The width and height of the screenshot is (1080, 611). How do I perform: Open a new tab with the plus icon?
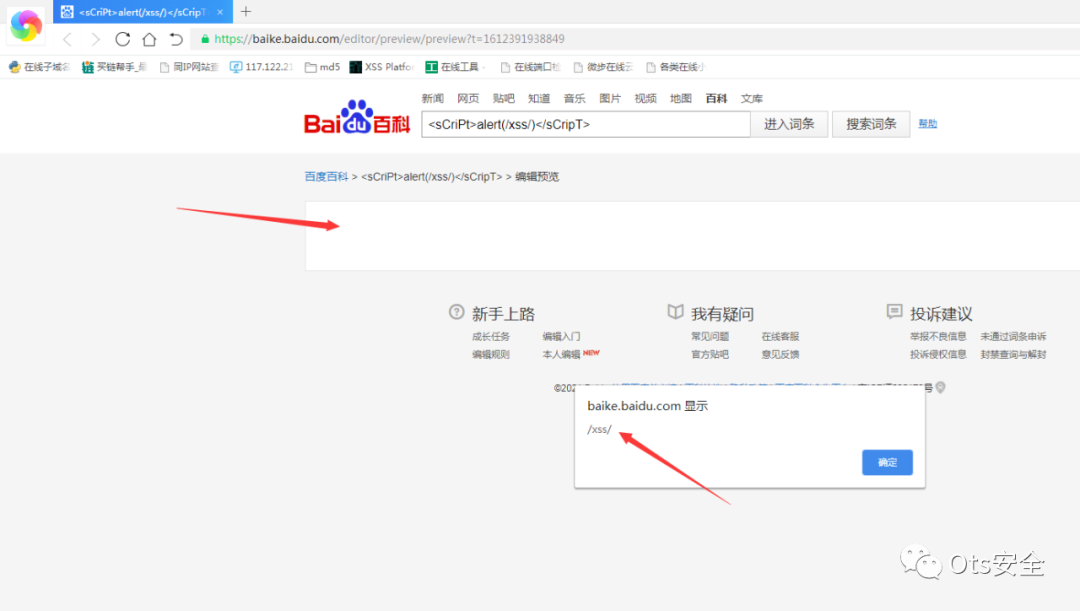pos(246,11)
